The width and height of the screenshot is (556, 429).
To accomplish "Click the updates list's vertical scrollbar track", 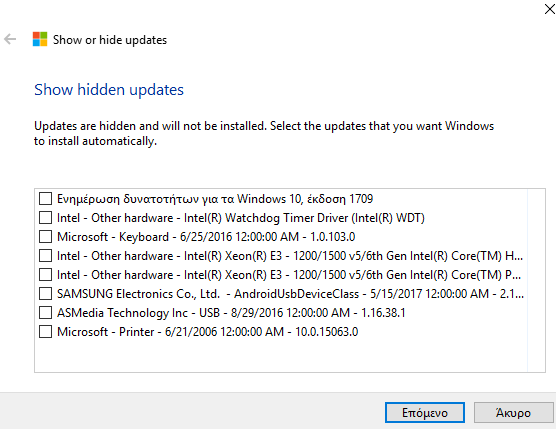I will click(x=536, y=280).
